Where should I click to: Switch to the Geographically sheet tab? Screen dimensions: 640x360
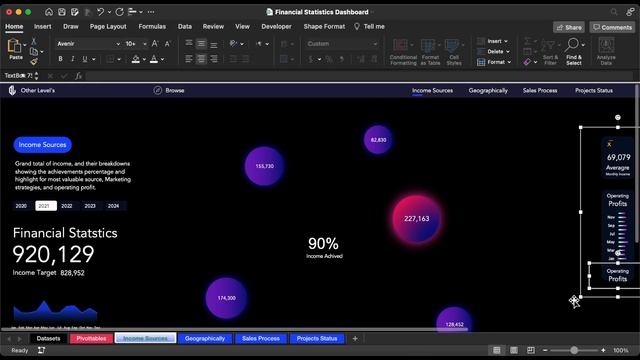(205, 338)
